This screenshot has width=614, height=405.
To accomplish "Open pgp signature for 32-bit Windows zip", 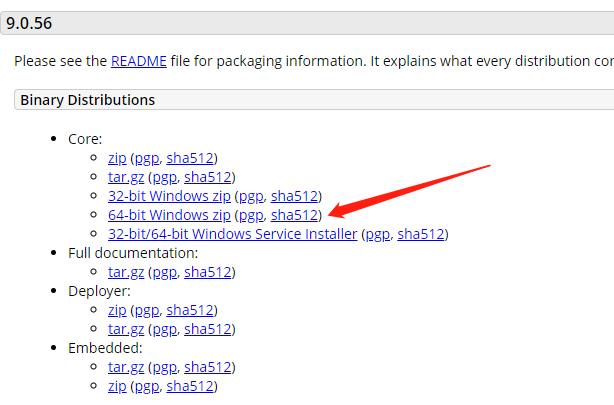I will 250,196.
